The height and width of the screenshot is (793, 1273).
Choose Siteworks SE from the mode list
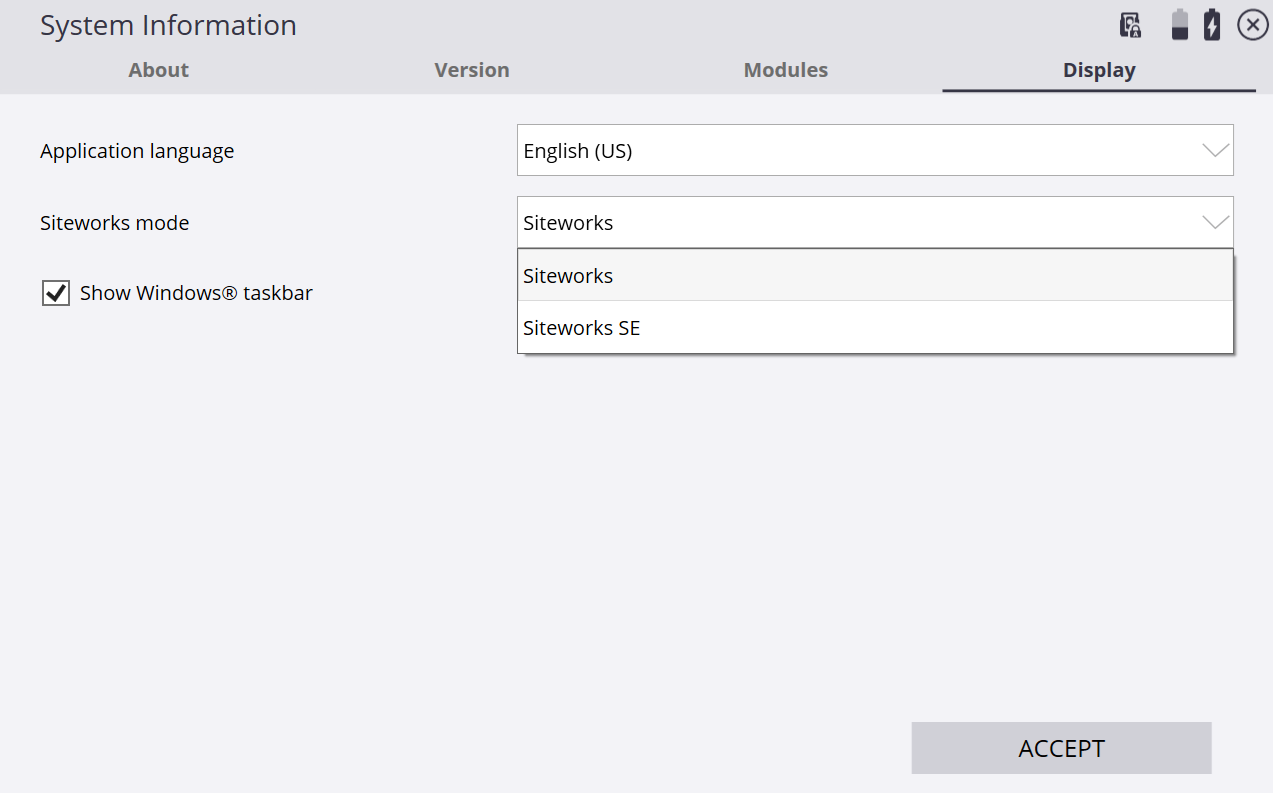875,327
